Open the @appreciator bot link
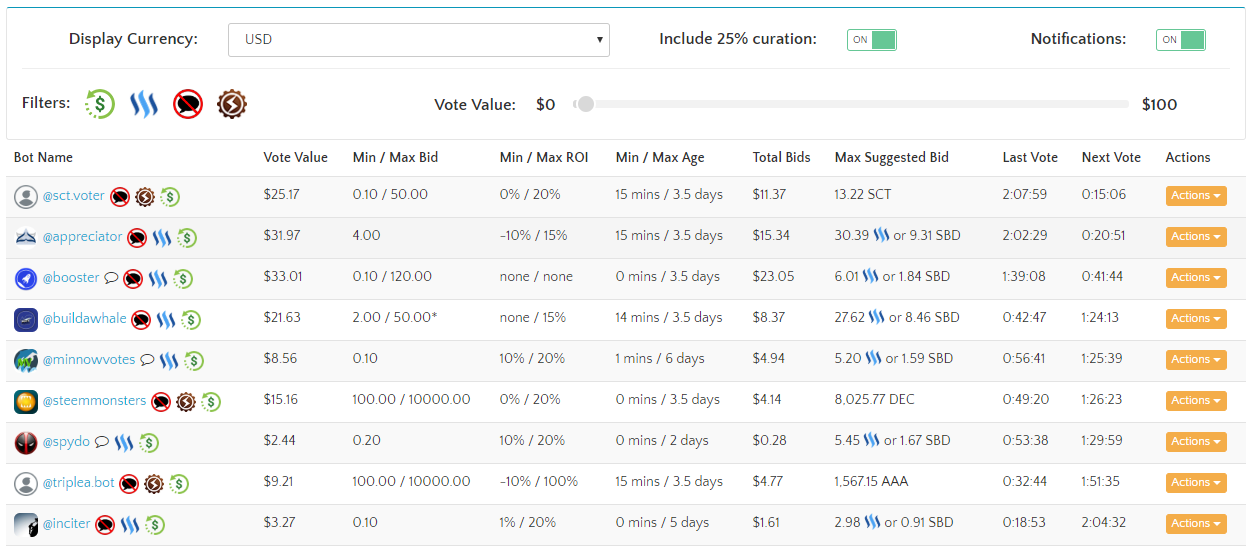 (82, 237)
